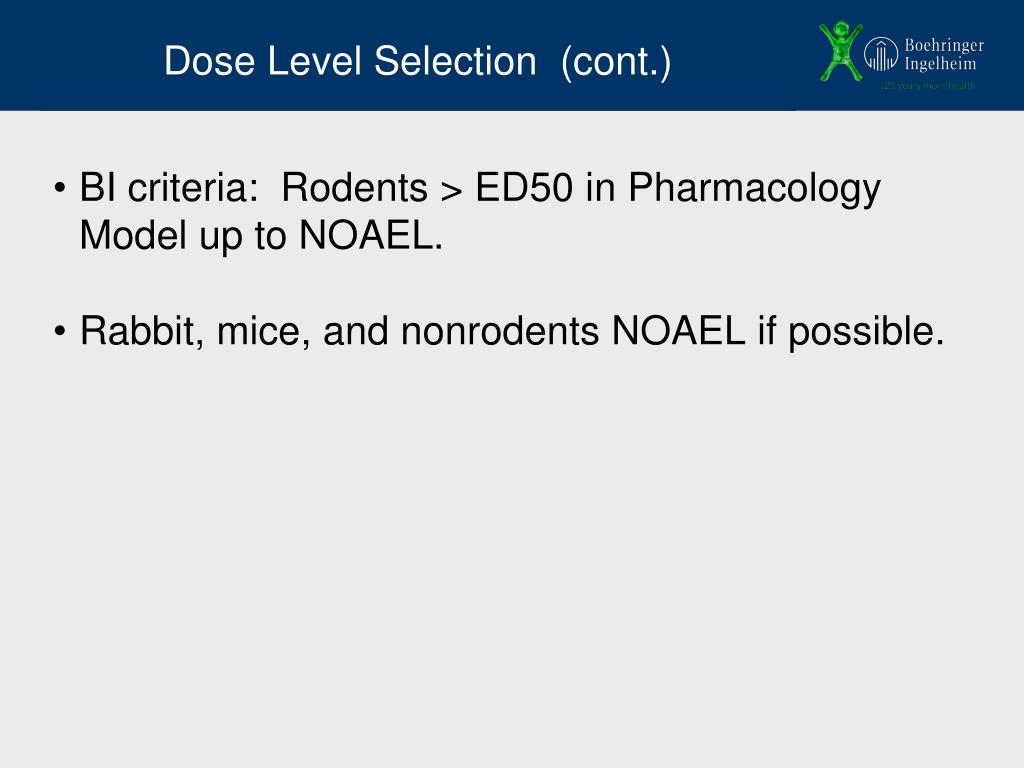Click the "Ingelheim" word in the logo
This screenshot has height=768, width=1024.
[940, 64]
